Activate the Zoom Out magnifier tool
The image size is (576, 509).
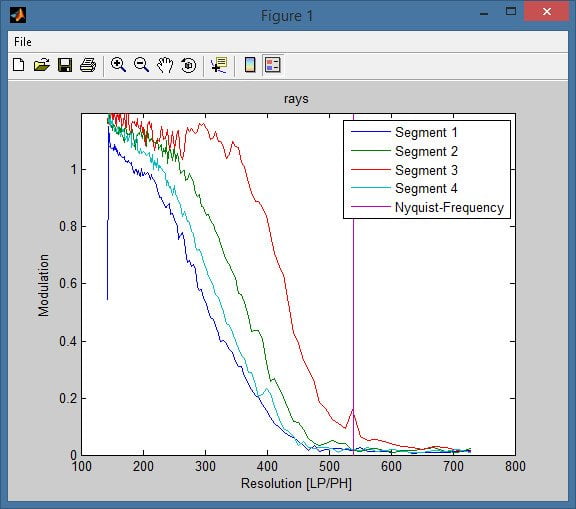[141, 65]
